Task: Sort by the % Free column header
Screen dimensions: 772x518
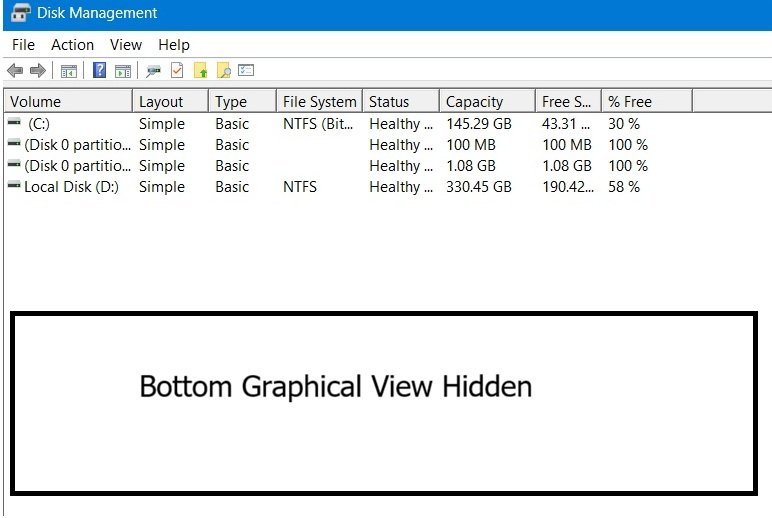Action: point(647,101)
